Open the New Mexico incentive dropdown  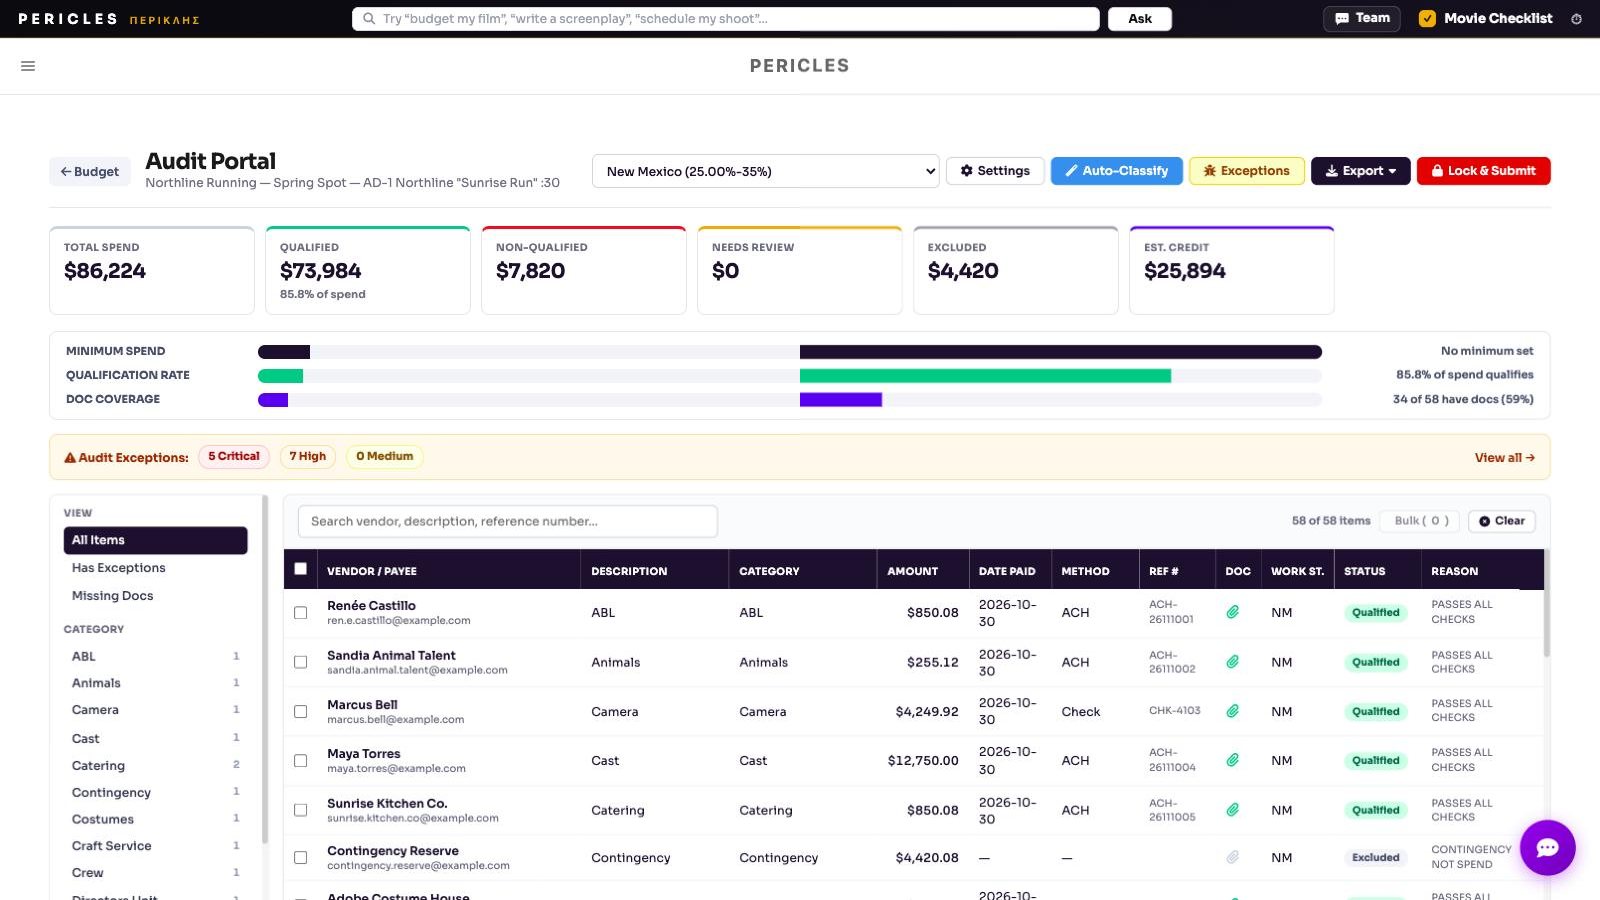point(766,171)
